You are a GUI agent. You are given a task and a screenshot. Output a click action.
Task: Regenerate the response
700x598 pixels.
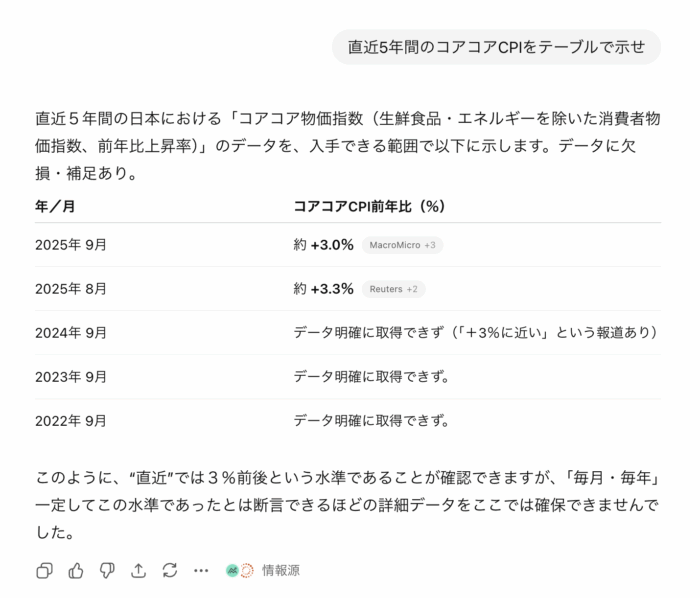pos(170,570)
